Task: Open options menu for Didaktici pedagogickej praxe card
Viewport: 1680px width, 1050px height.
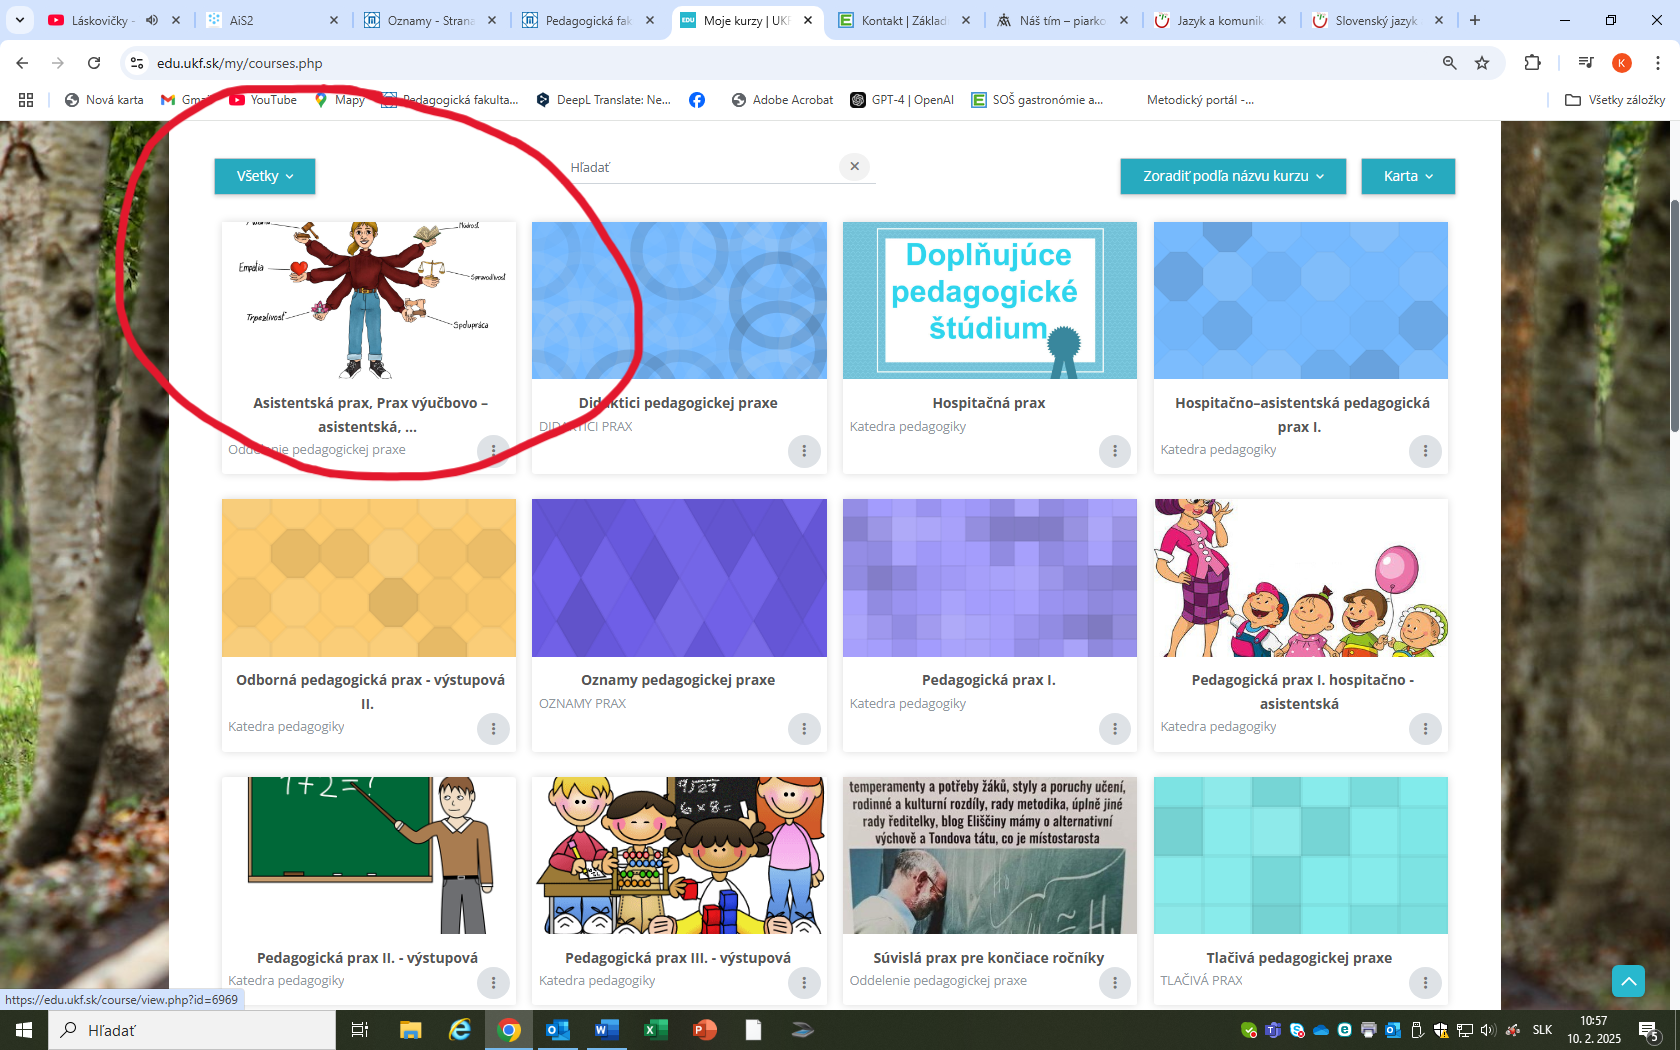Action: click(804, 451)
